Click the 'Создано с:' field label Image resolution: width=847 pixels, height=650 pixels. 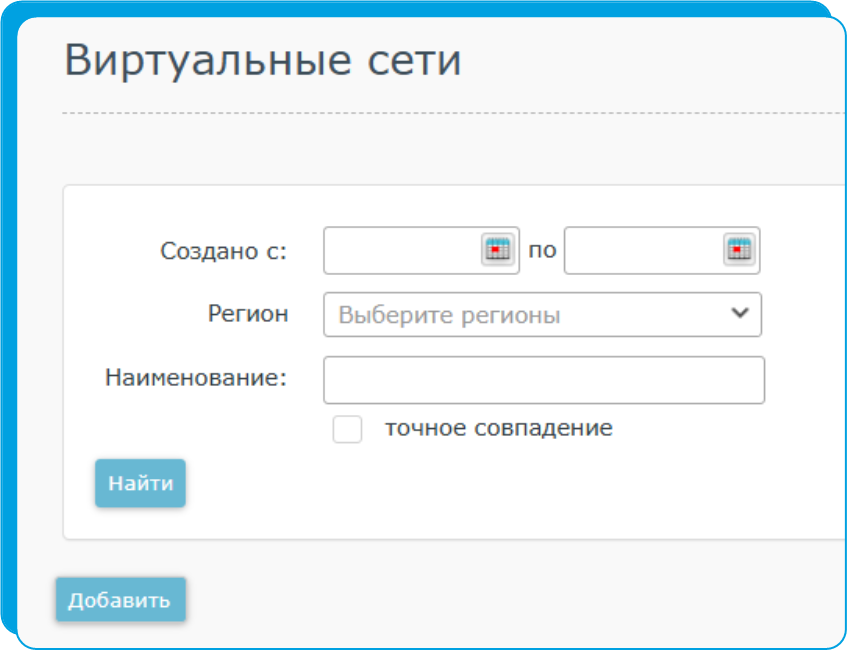tap(224, 251)
